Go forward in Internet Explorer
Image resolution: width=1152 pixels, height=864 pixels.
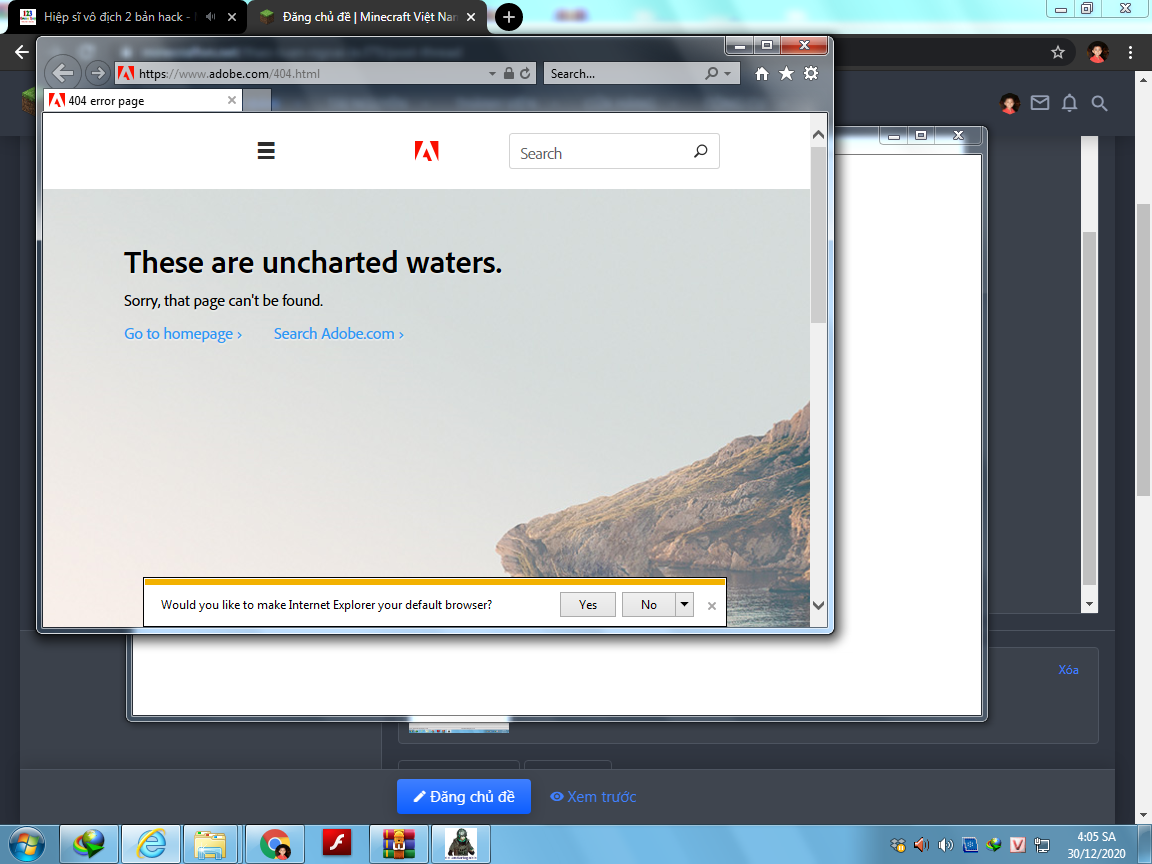click(97, 73)
